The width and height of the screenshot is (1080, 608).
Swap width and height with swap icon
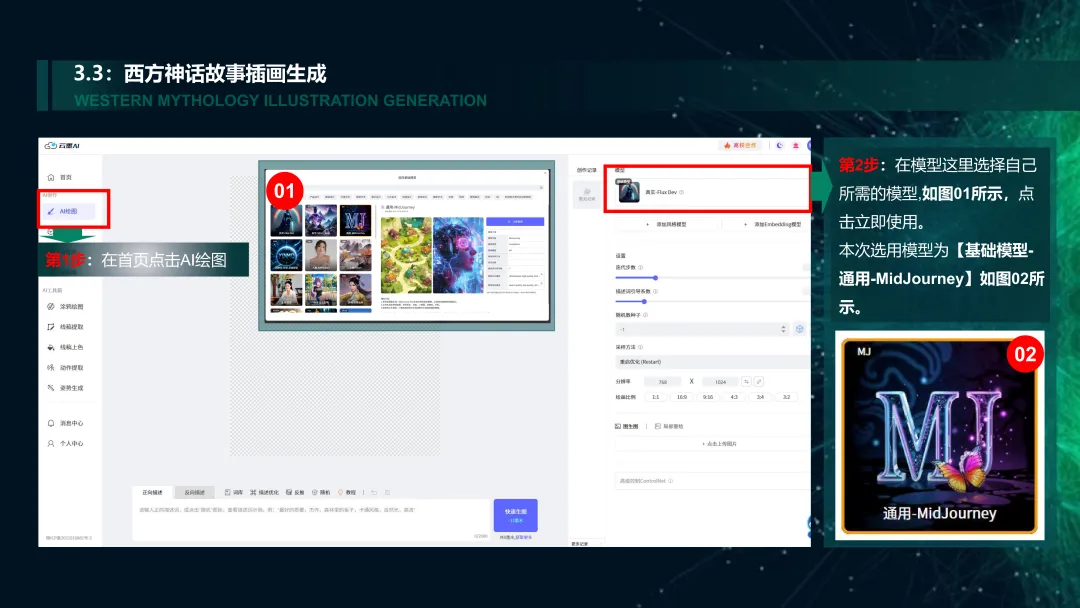pyautogui.click(x=746, y=382)
